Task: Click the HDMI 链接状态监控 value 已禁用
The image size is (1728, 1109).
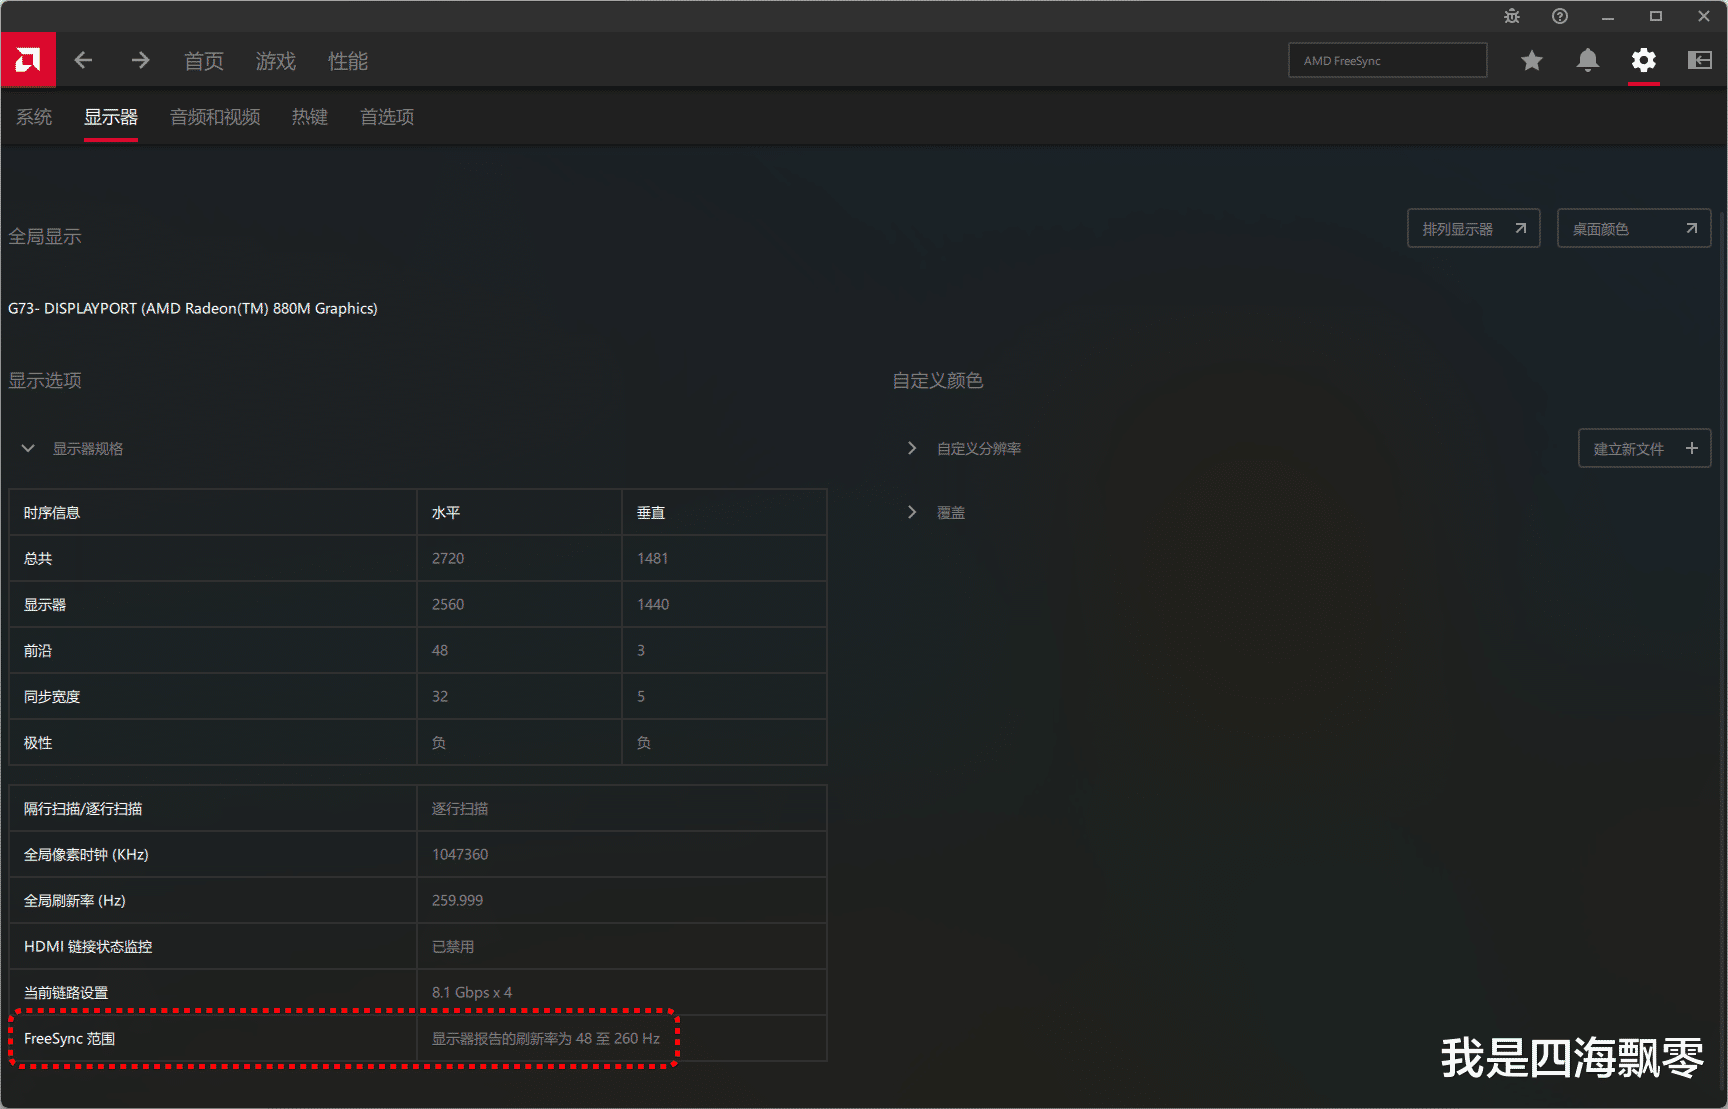Action: click(453, 947)
